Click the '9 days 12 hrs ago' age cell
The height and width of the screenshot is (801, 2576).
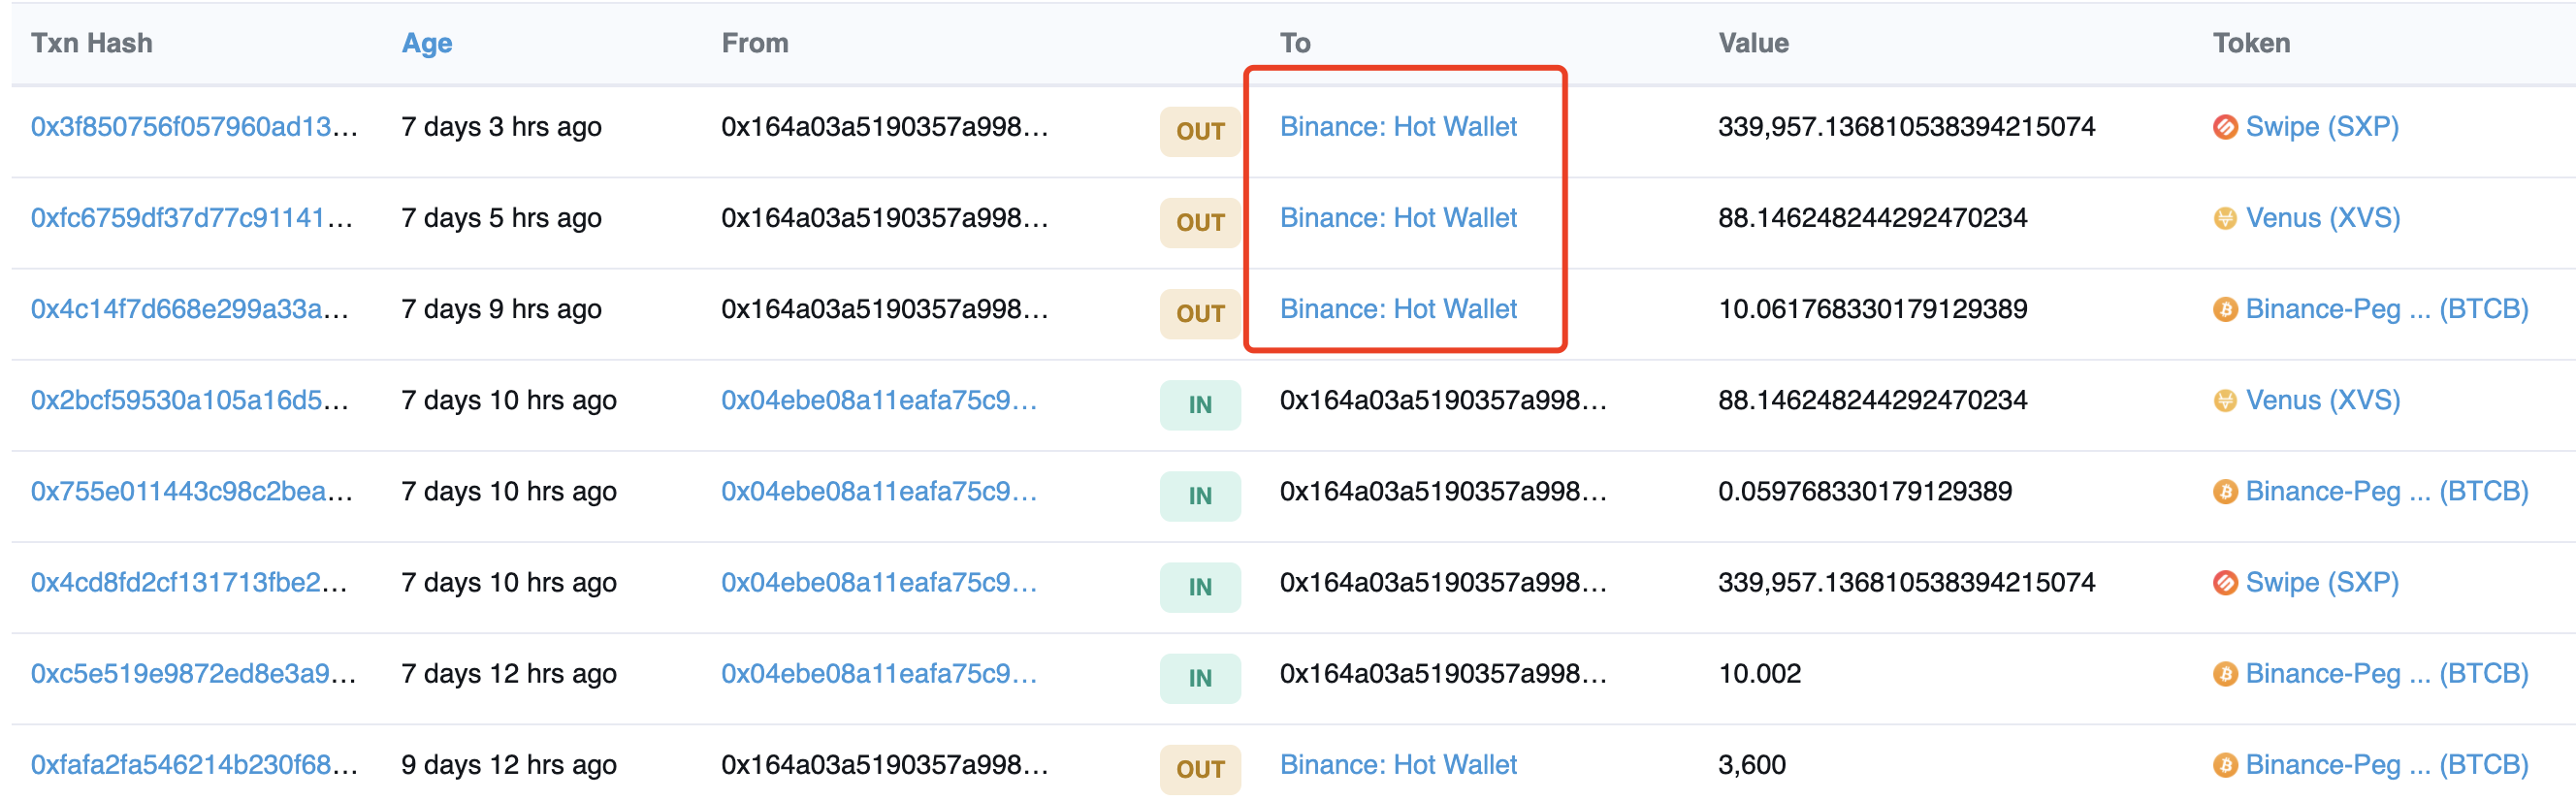508,764
